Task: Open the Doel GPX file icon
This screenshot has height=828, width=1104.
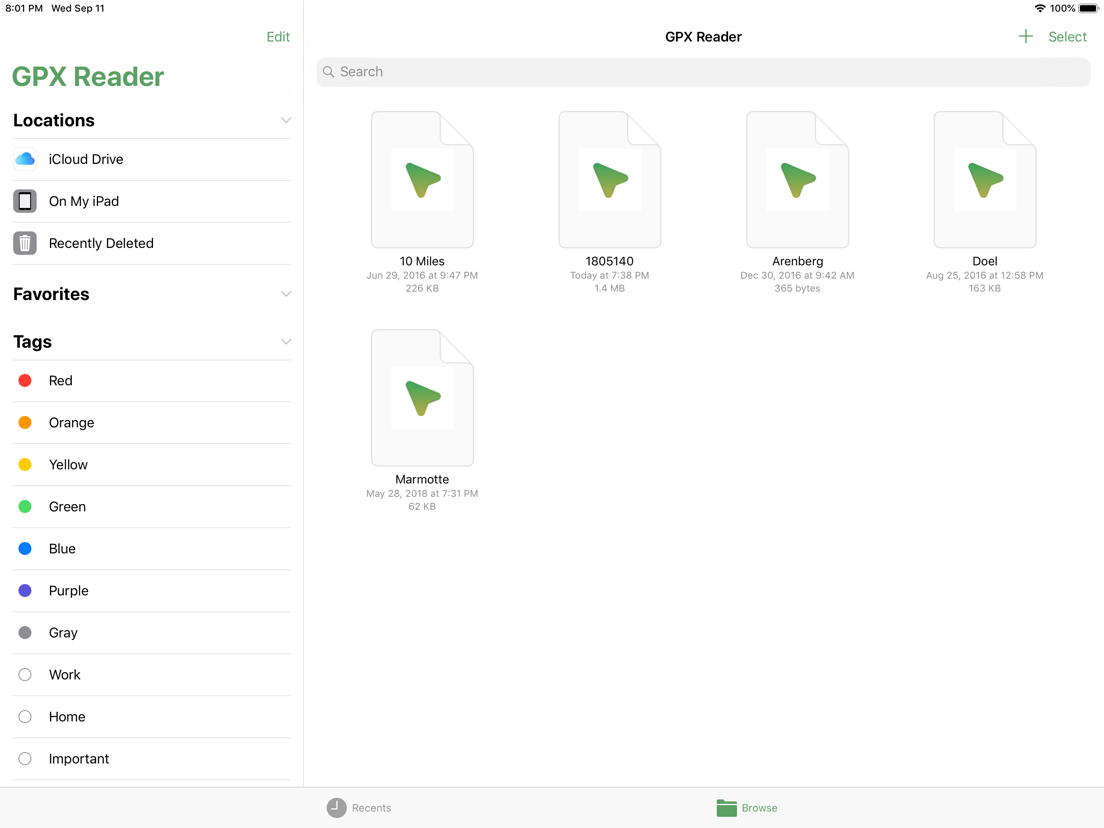Action: coord(984,180)
